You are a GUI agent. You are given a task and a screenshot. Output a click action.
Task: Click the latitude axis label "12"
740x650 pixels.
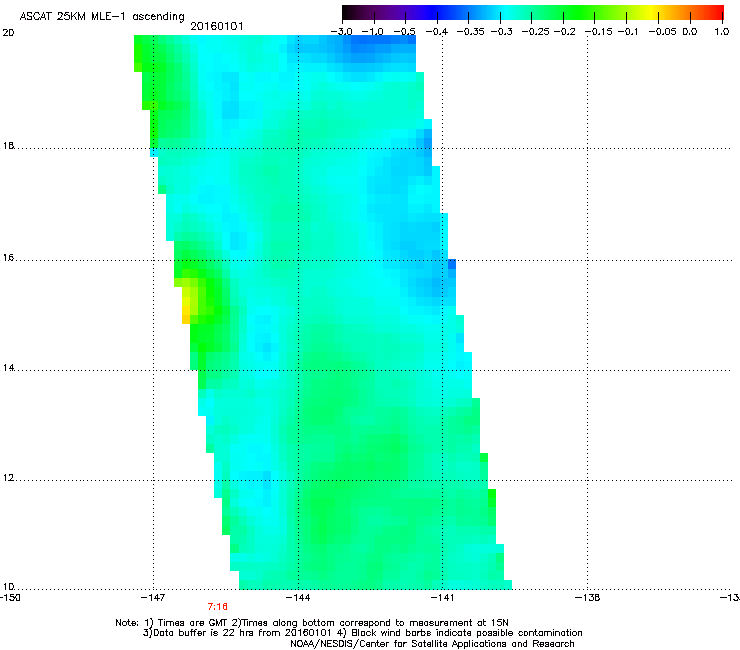click(x=8, y=478)
